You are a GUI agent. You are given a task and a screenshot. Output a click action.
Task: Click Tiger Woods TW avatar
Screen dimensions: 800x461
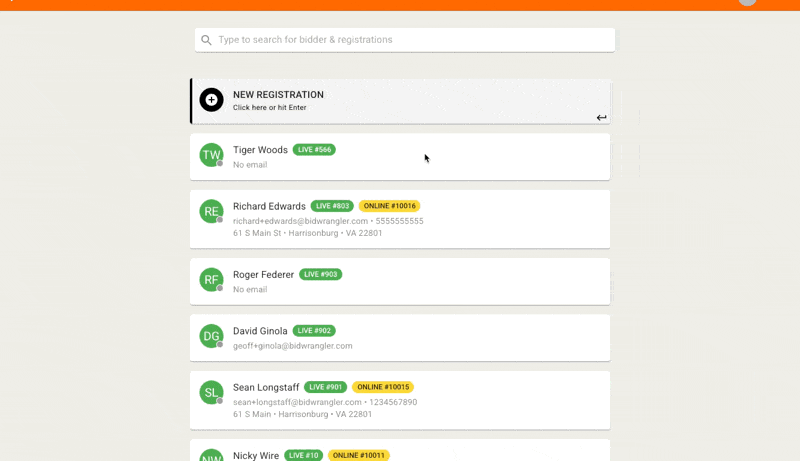[211, 155]
